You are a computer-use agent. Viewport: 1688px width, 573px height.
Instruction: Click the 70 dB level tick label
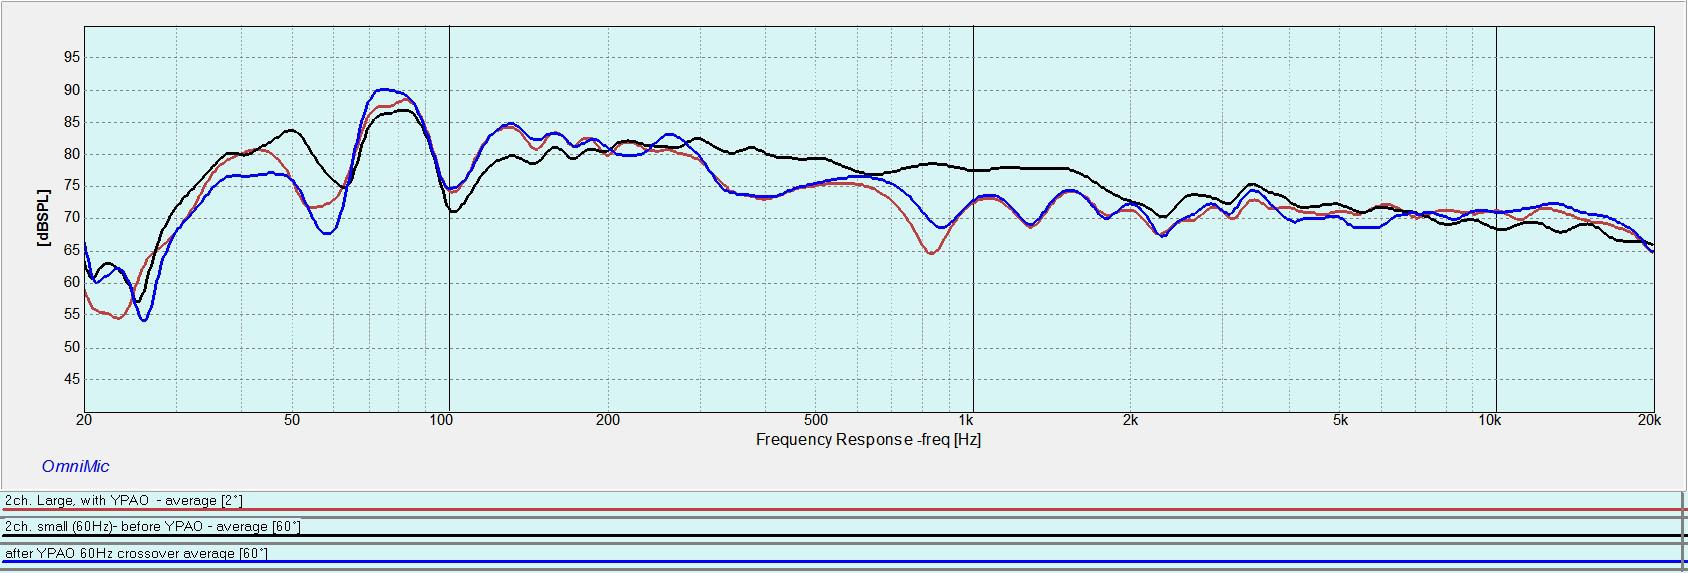tap(71, 218)
